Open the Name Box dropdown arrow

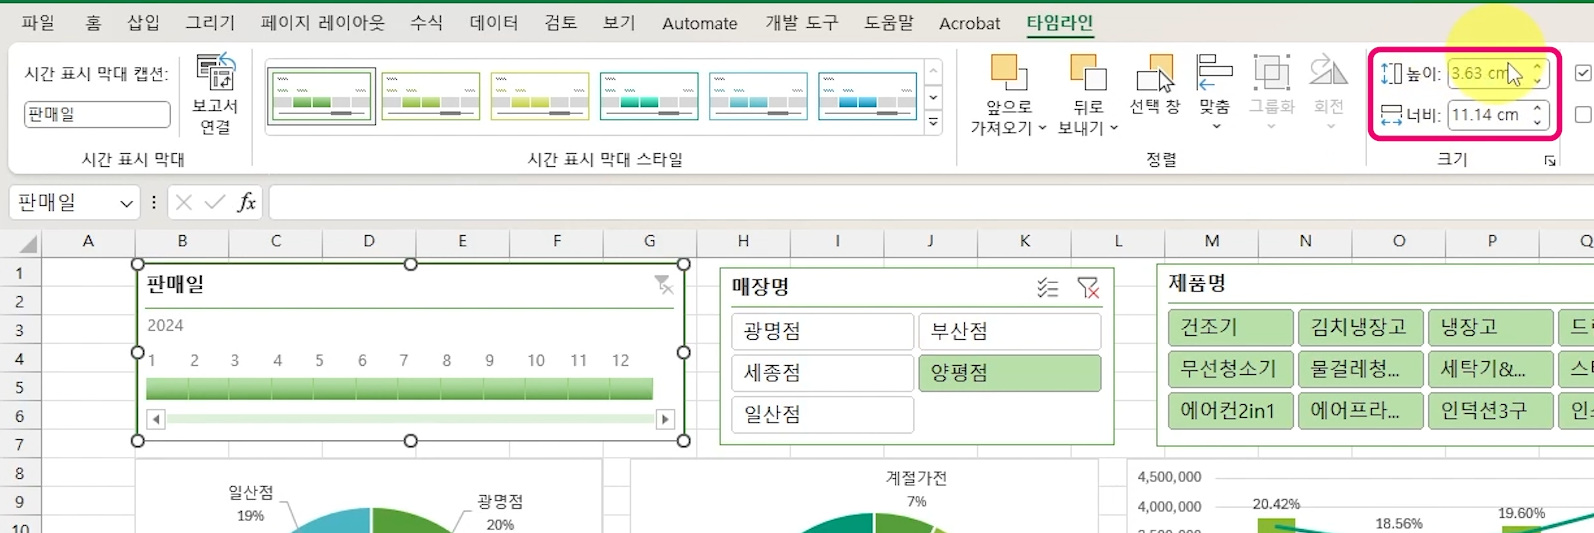126,203
